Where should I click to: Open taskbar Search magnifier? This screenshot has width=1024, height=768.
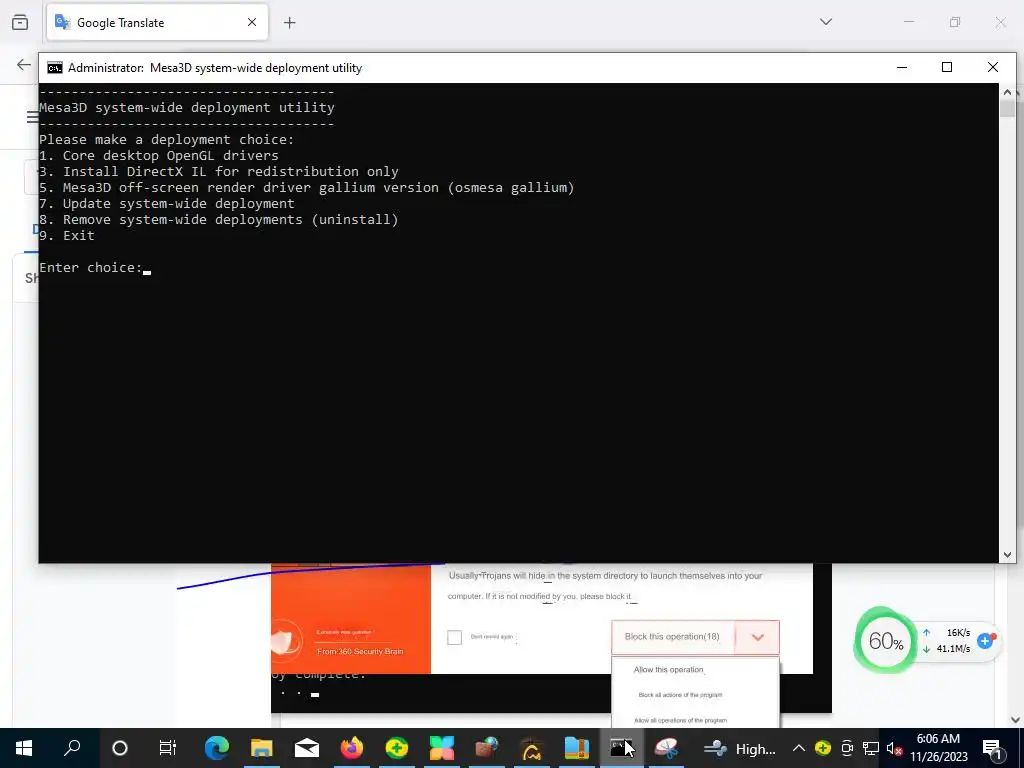(x=72, y=748)
